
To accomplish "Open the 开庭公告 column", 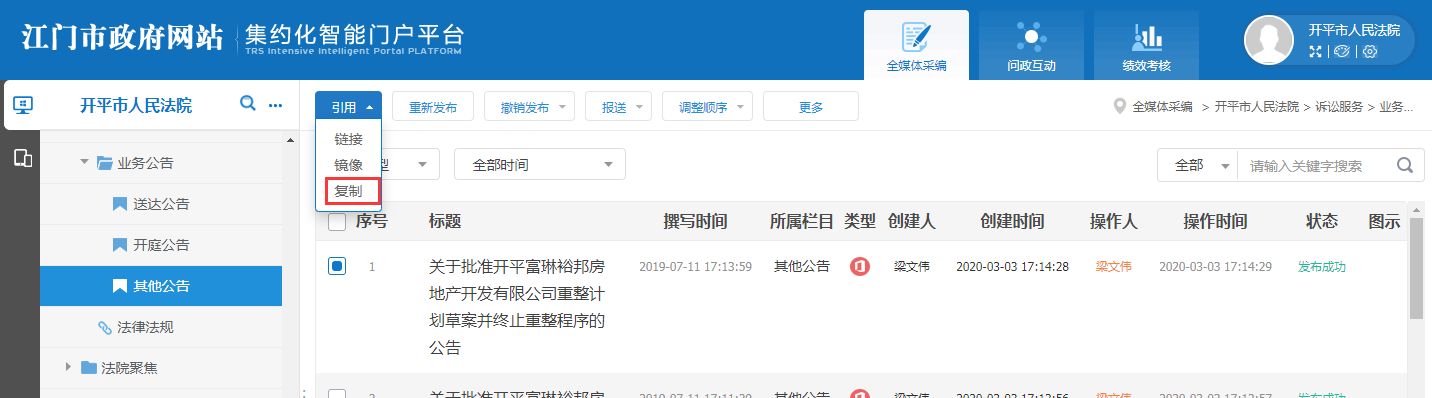I will pos(161,245).
